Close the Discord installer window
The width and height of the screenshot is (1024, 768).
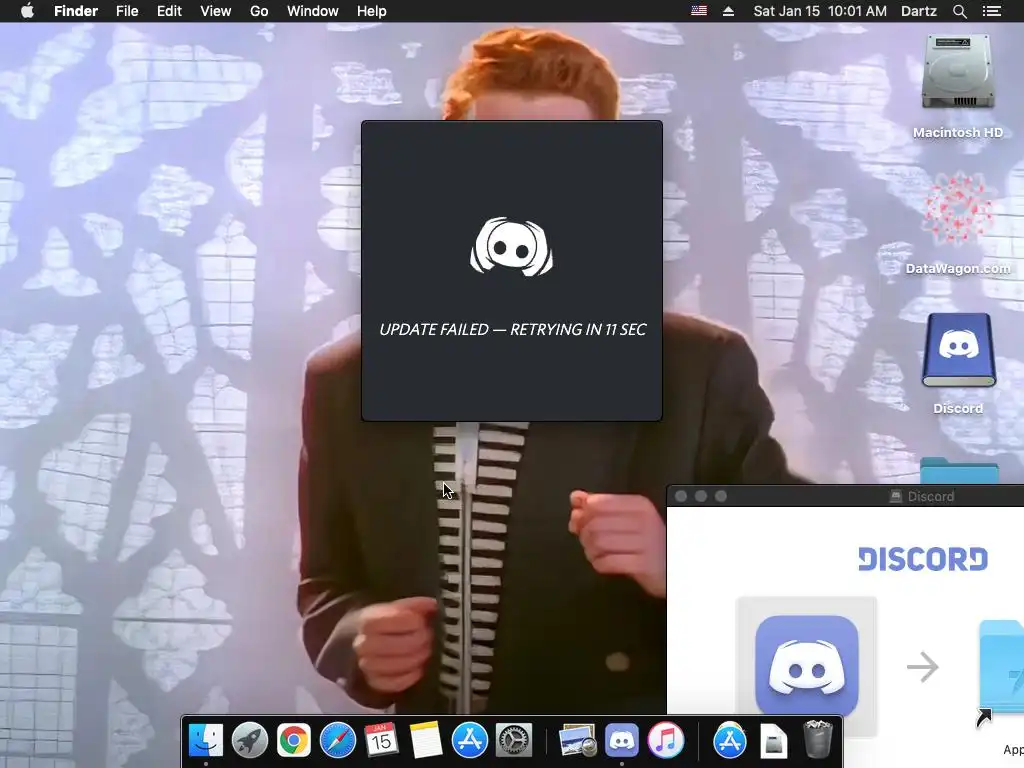[x=680, y=496]
